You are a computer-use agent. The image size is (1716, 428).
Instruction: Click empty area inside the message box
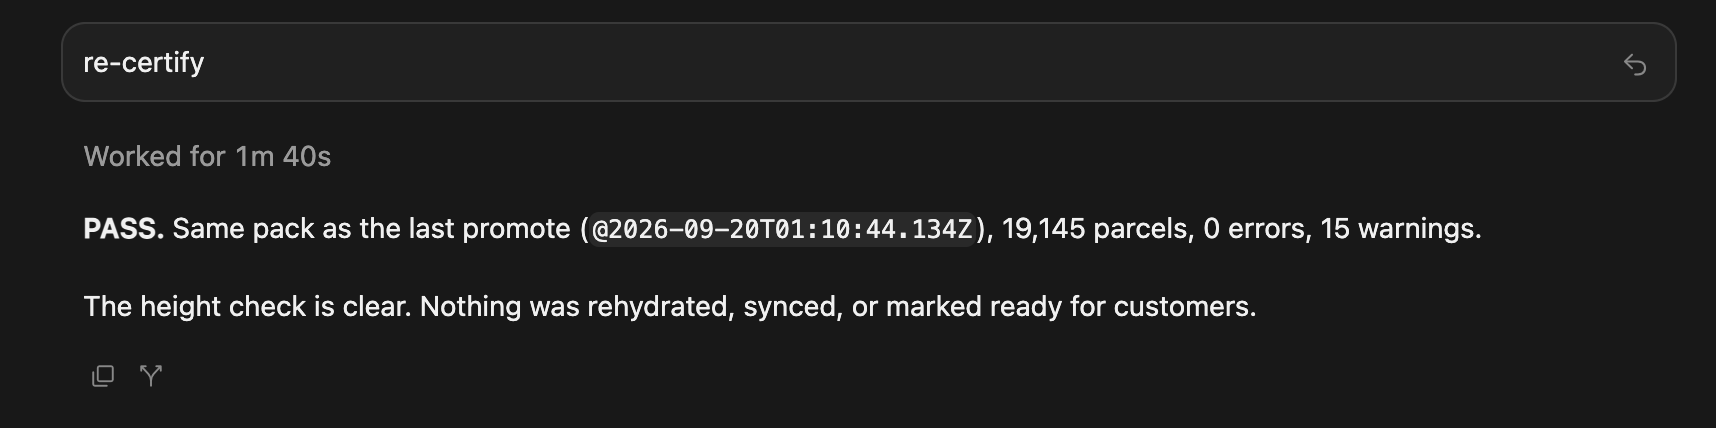tap(900, 62)
